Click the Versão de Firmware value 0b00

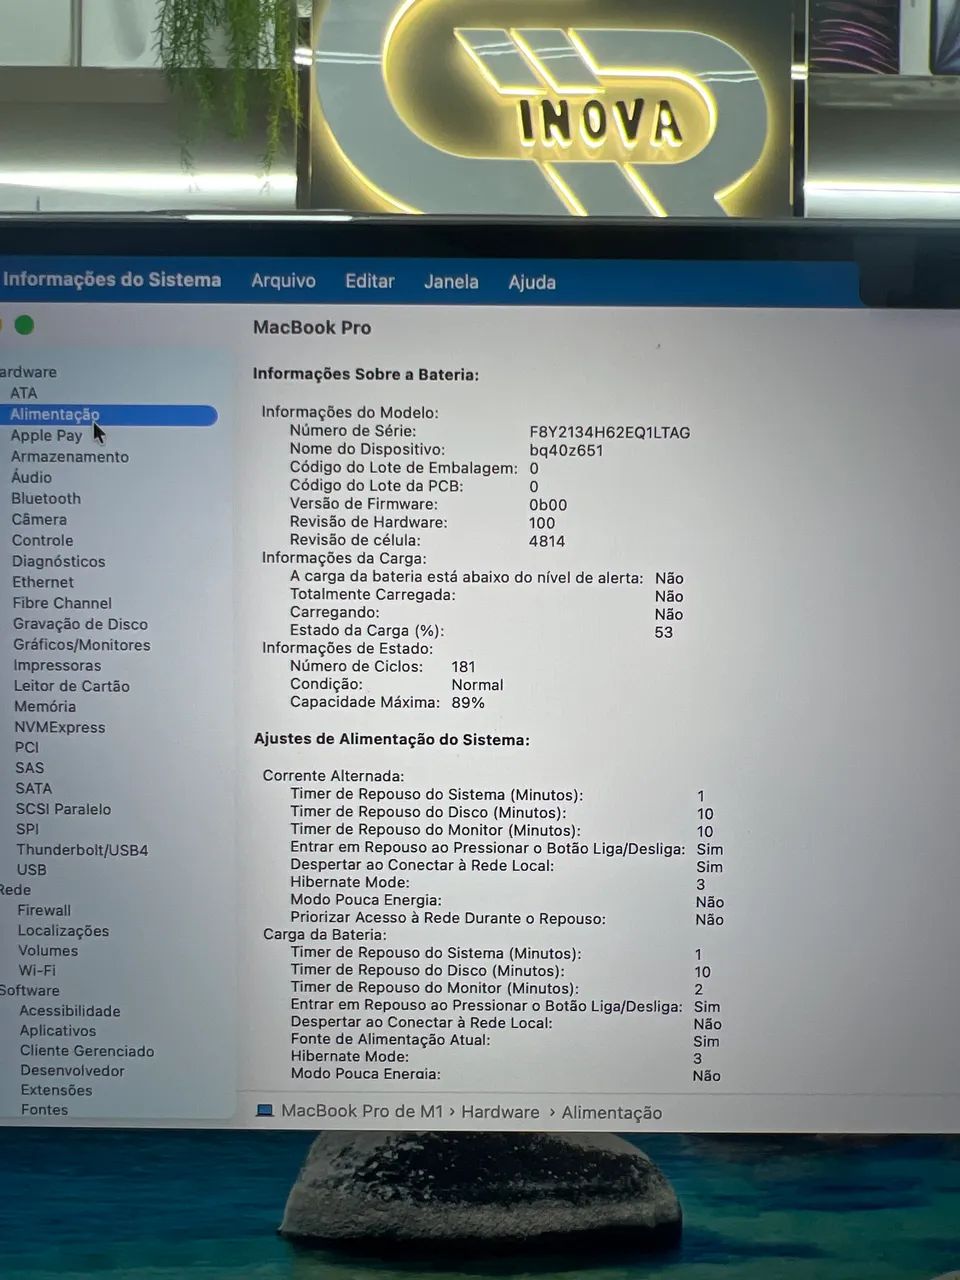pos(548,505)
